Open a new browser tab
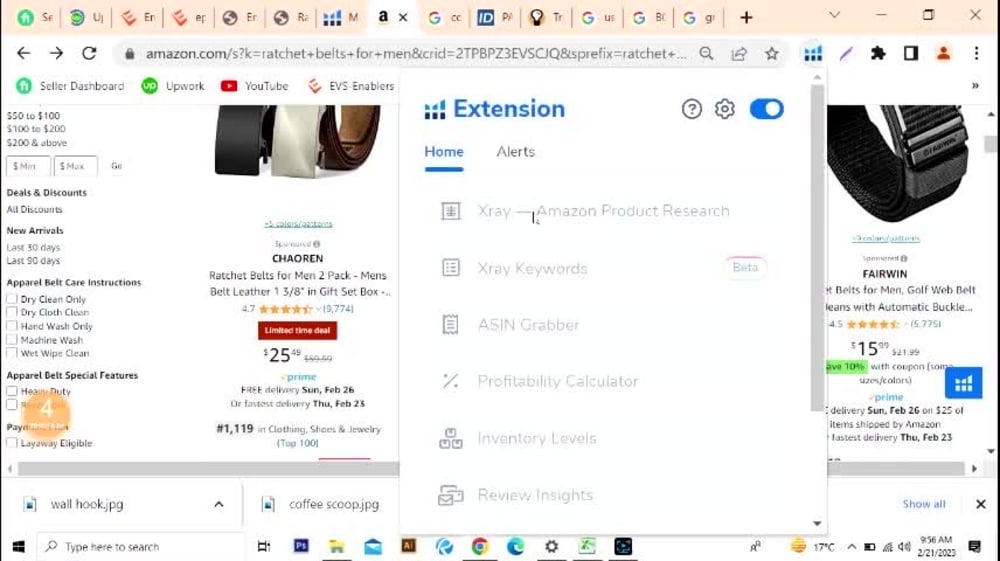 746,17
